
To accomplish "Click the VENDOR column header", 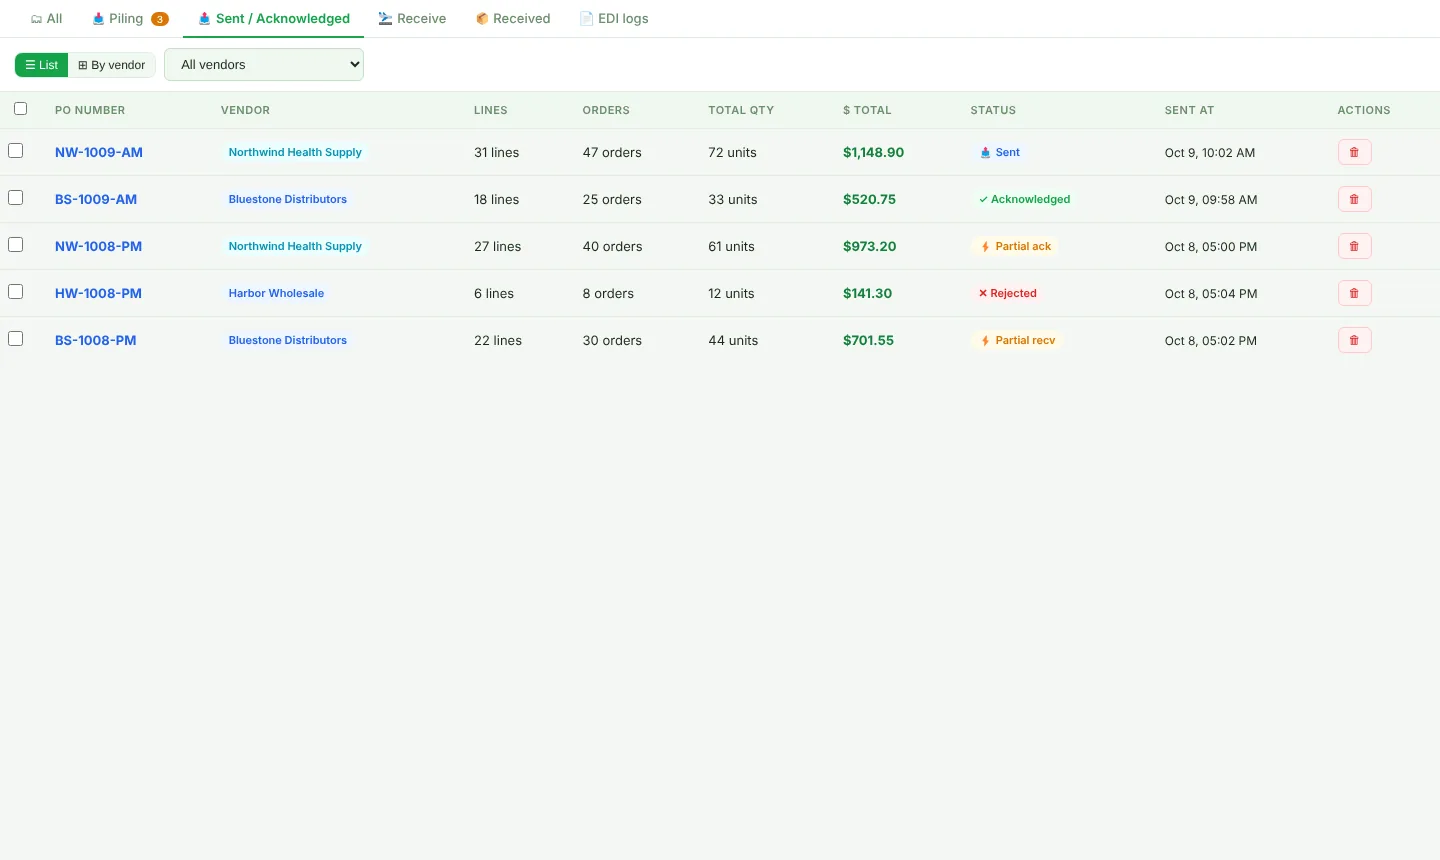I will click(245, 110).
